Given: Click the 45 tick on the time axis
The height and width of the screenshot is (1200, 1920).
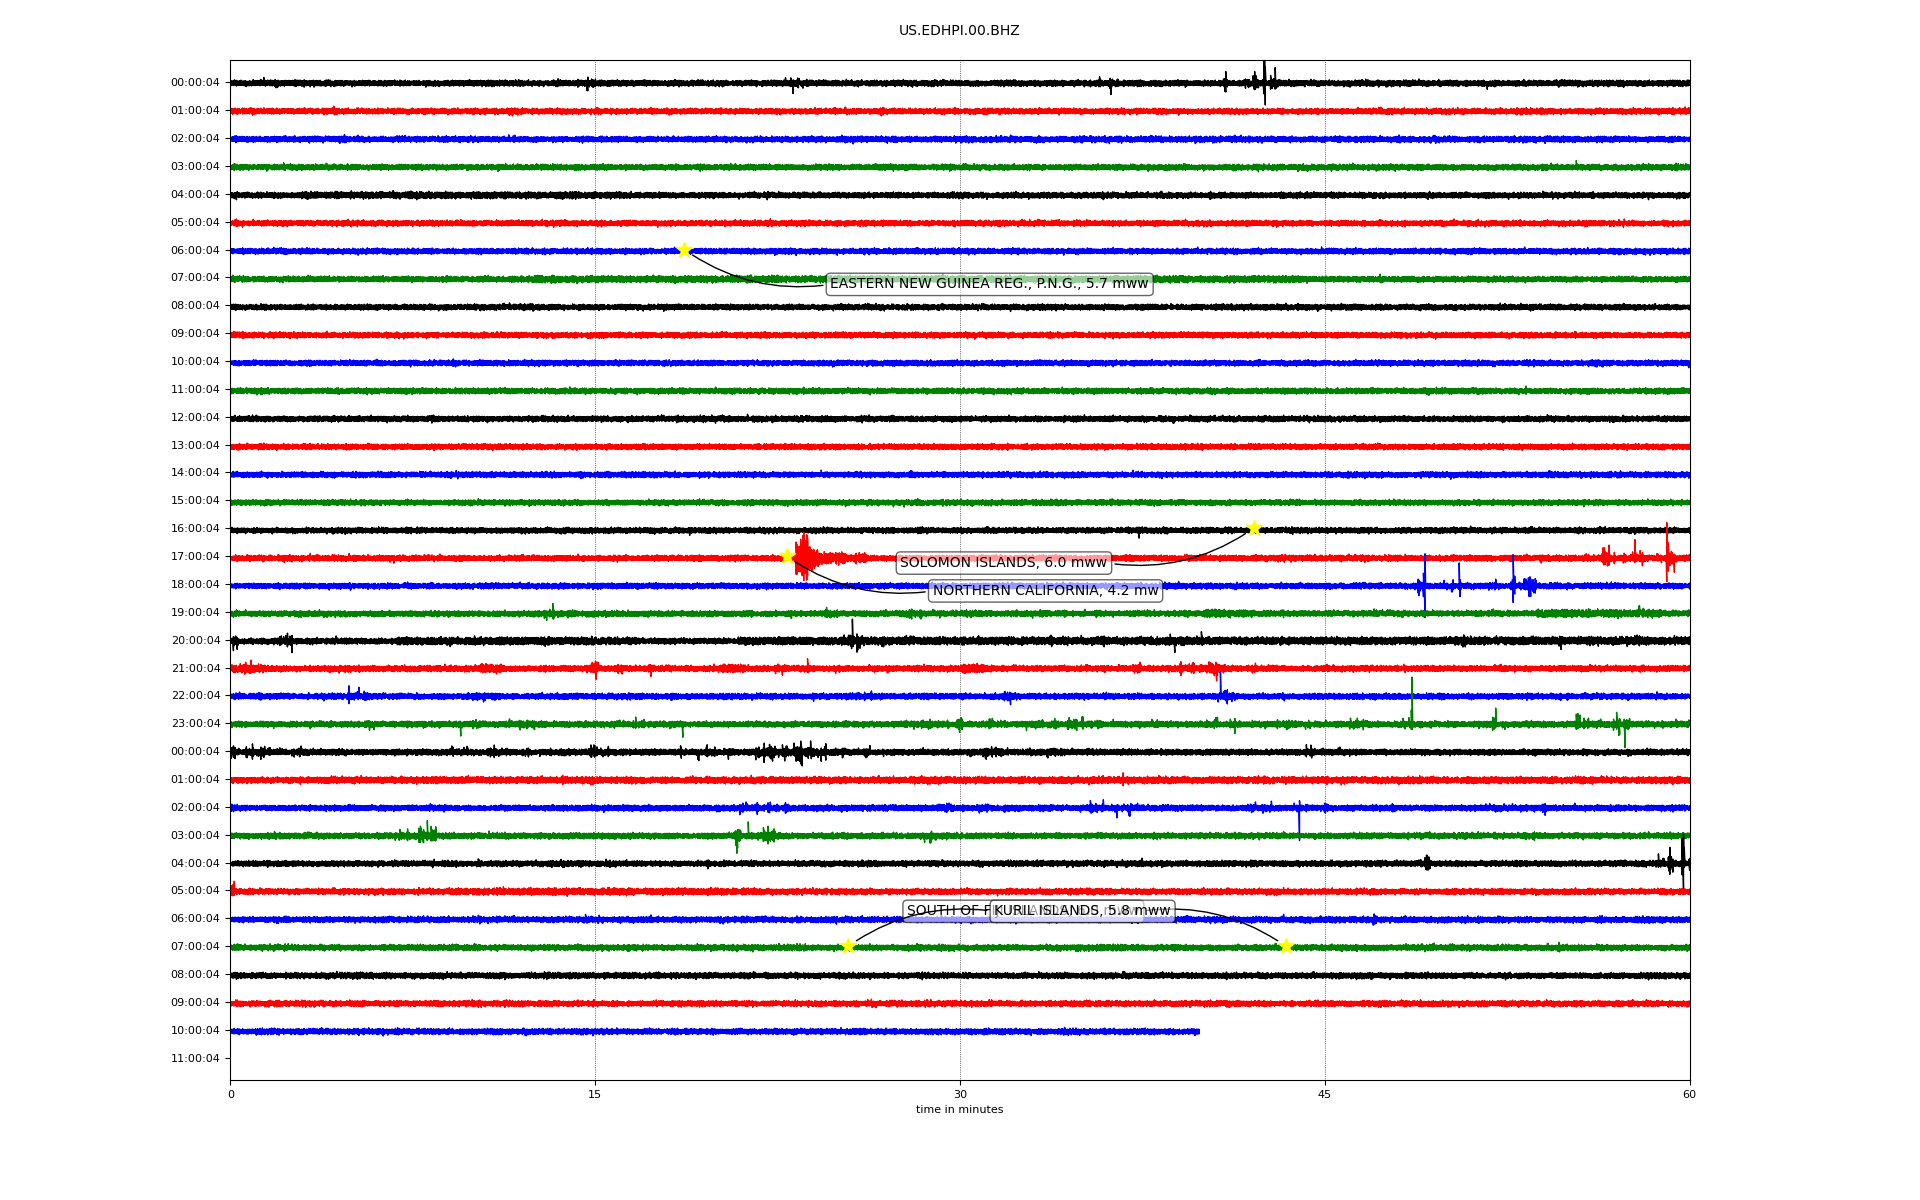Looking at the screenshot, I should pyautogui.click(x=1325, y=1094).
